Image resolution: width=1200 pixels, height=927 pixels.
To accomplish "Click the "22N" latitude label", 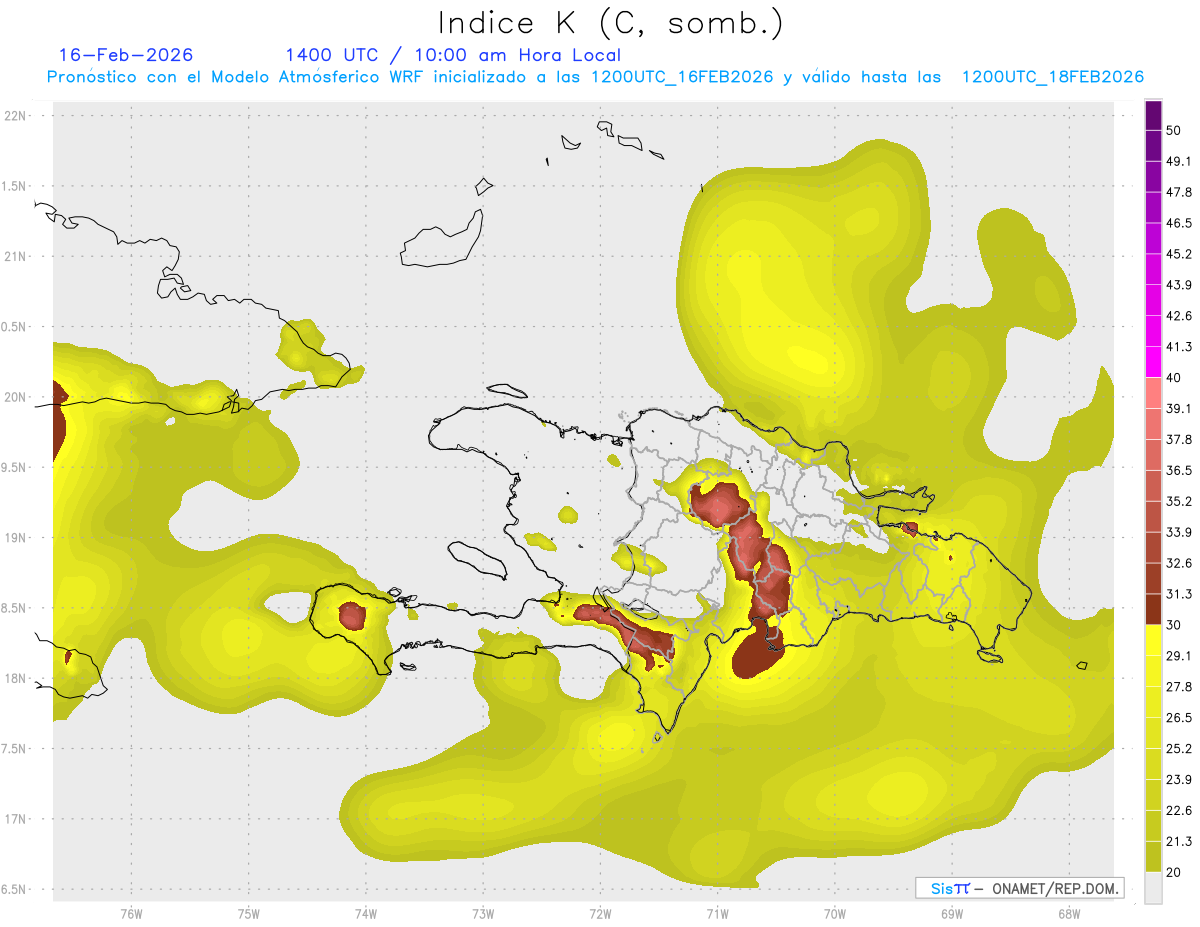I will click(14, 116).
